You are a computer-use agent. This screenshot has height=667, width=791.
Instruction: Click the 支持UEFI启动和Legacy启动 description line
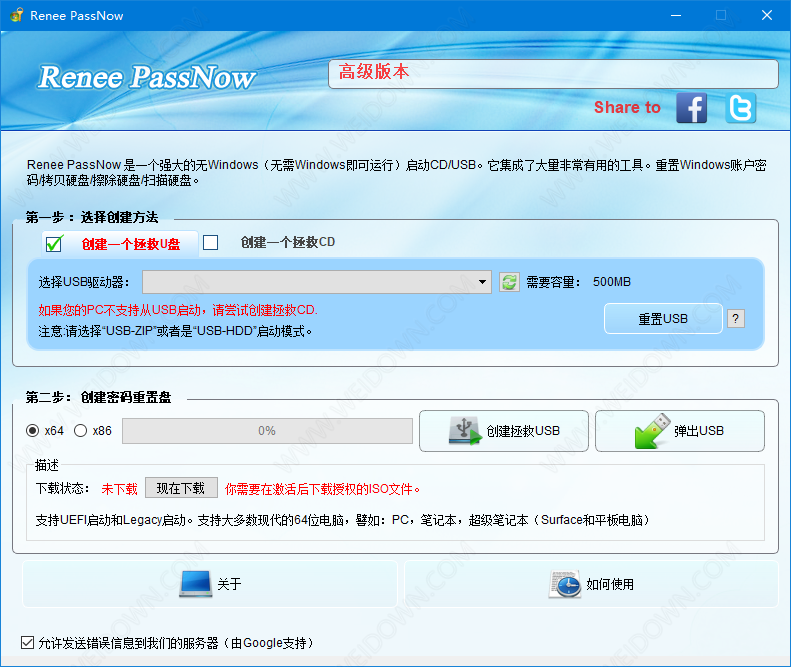click(343, 520)
